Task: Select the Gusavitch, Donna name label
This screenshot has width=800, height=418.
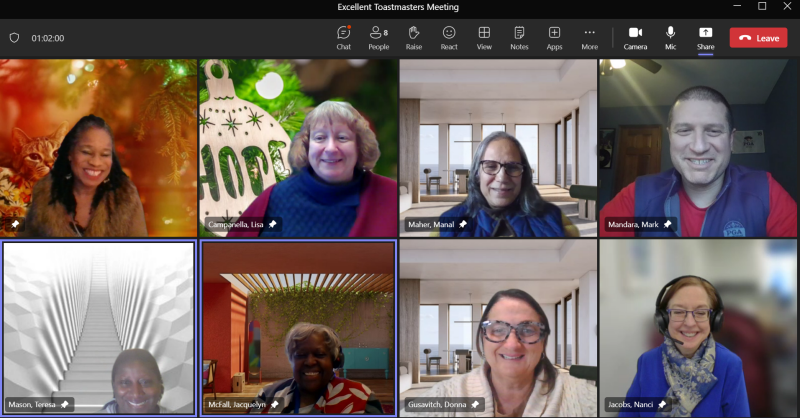Action: (437, 405)
